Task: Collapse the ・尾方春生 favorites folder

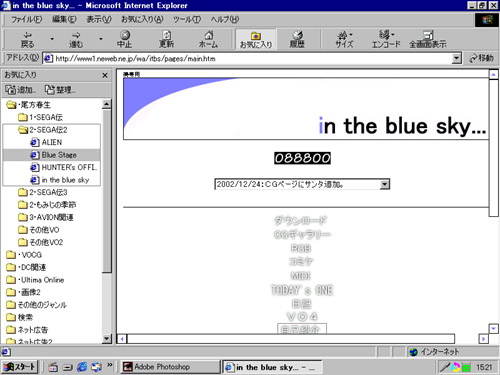Action: [x=29, y=105]
